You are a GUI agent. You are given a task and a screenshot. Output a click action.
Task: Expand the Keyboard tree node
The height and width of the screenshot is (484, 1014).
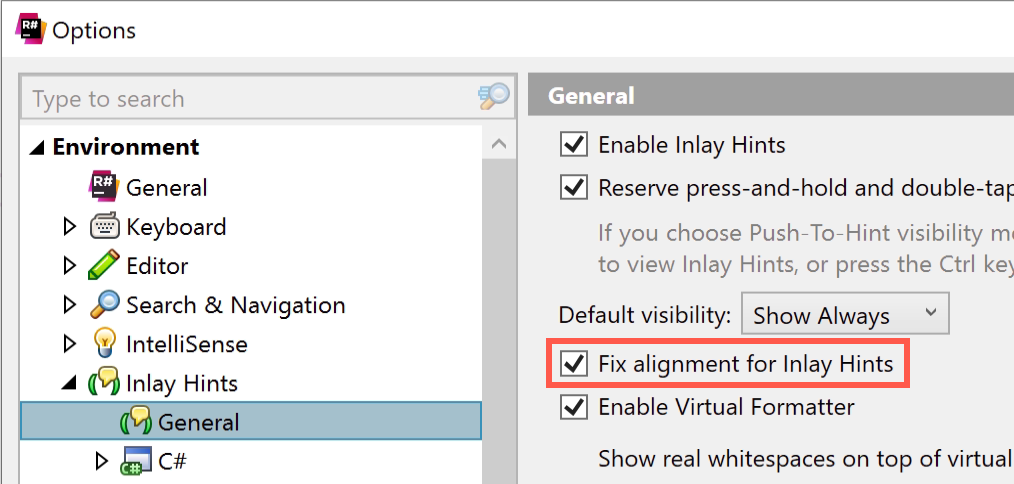pyautogui.click(x=70, y=226)
